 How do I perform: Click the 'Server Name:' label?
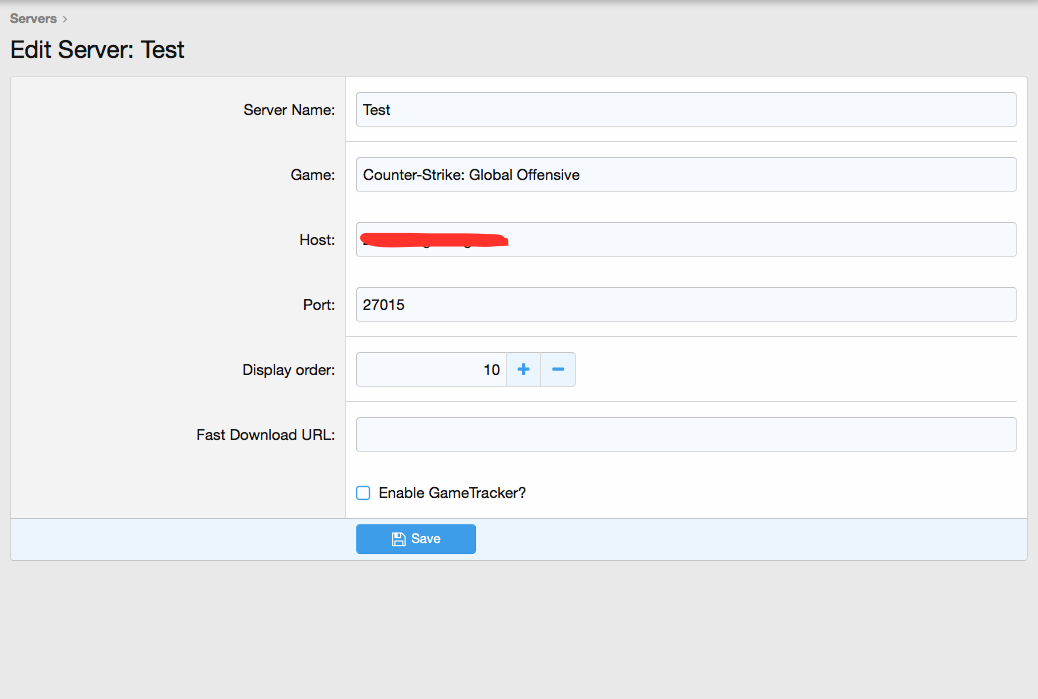(289, 110)
